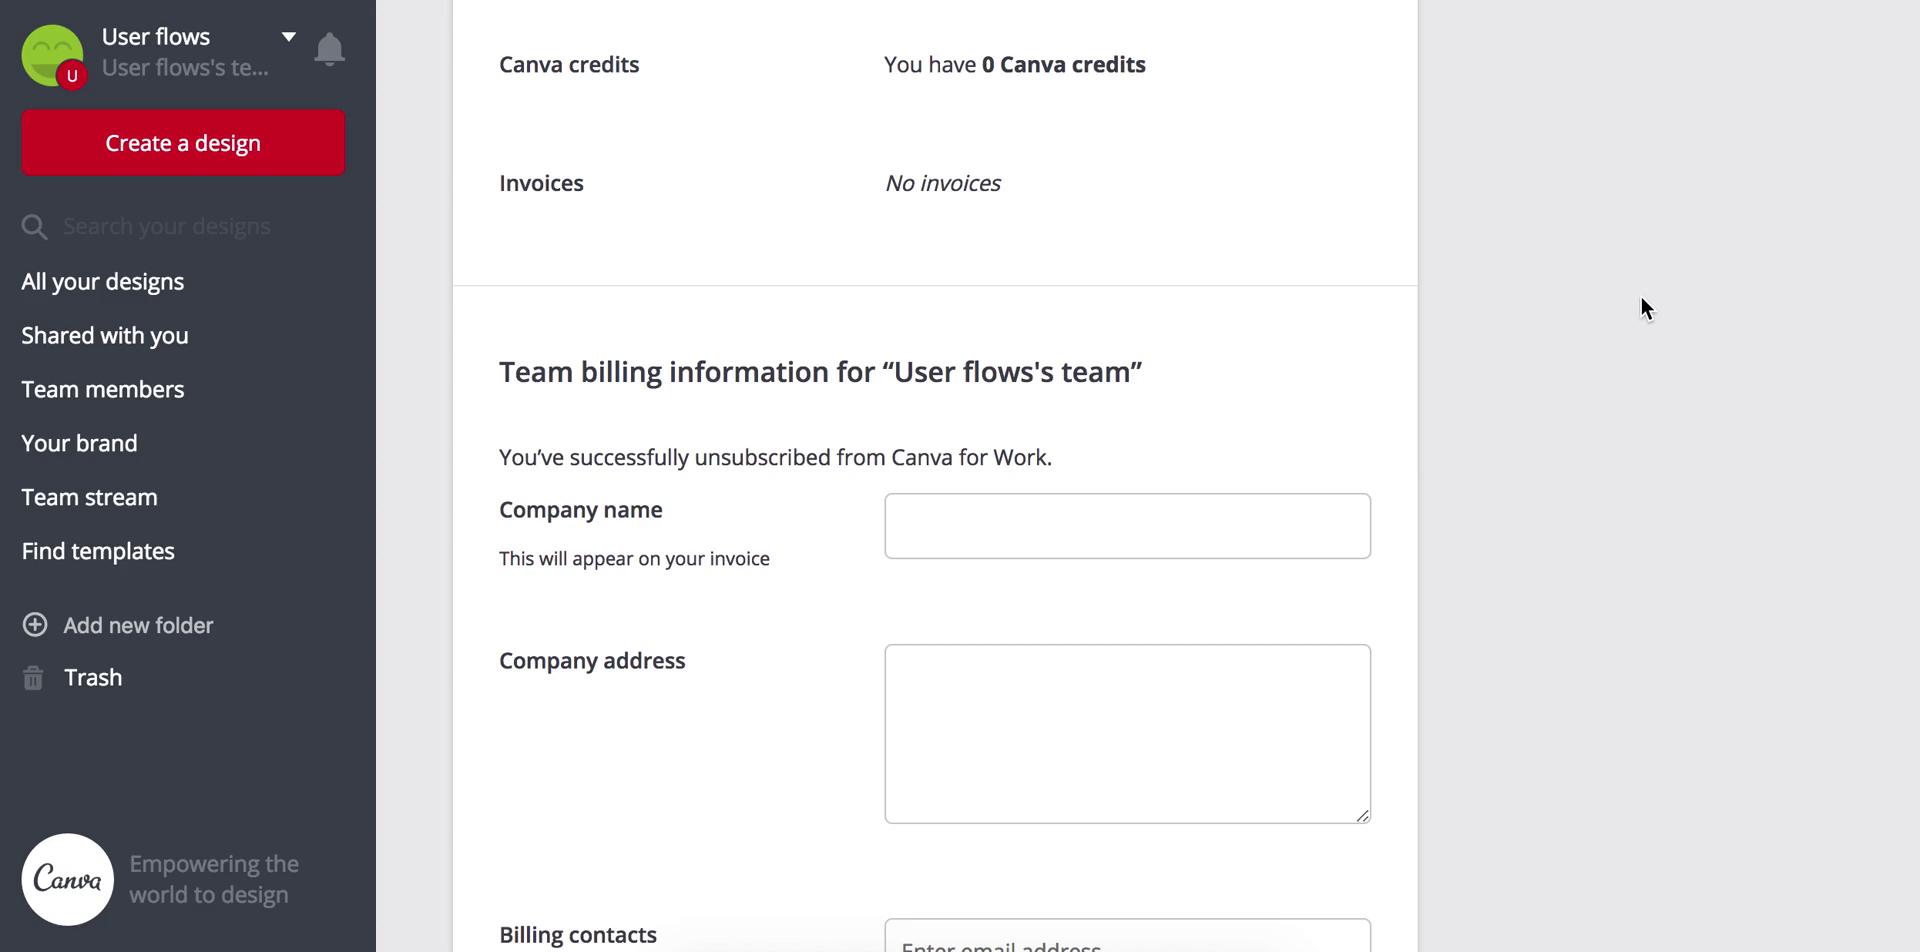Click the Company address resize handle
Image resolution: width=1920 pixels, height=952 pixels.
[1362, 816]
